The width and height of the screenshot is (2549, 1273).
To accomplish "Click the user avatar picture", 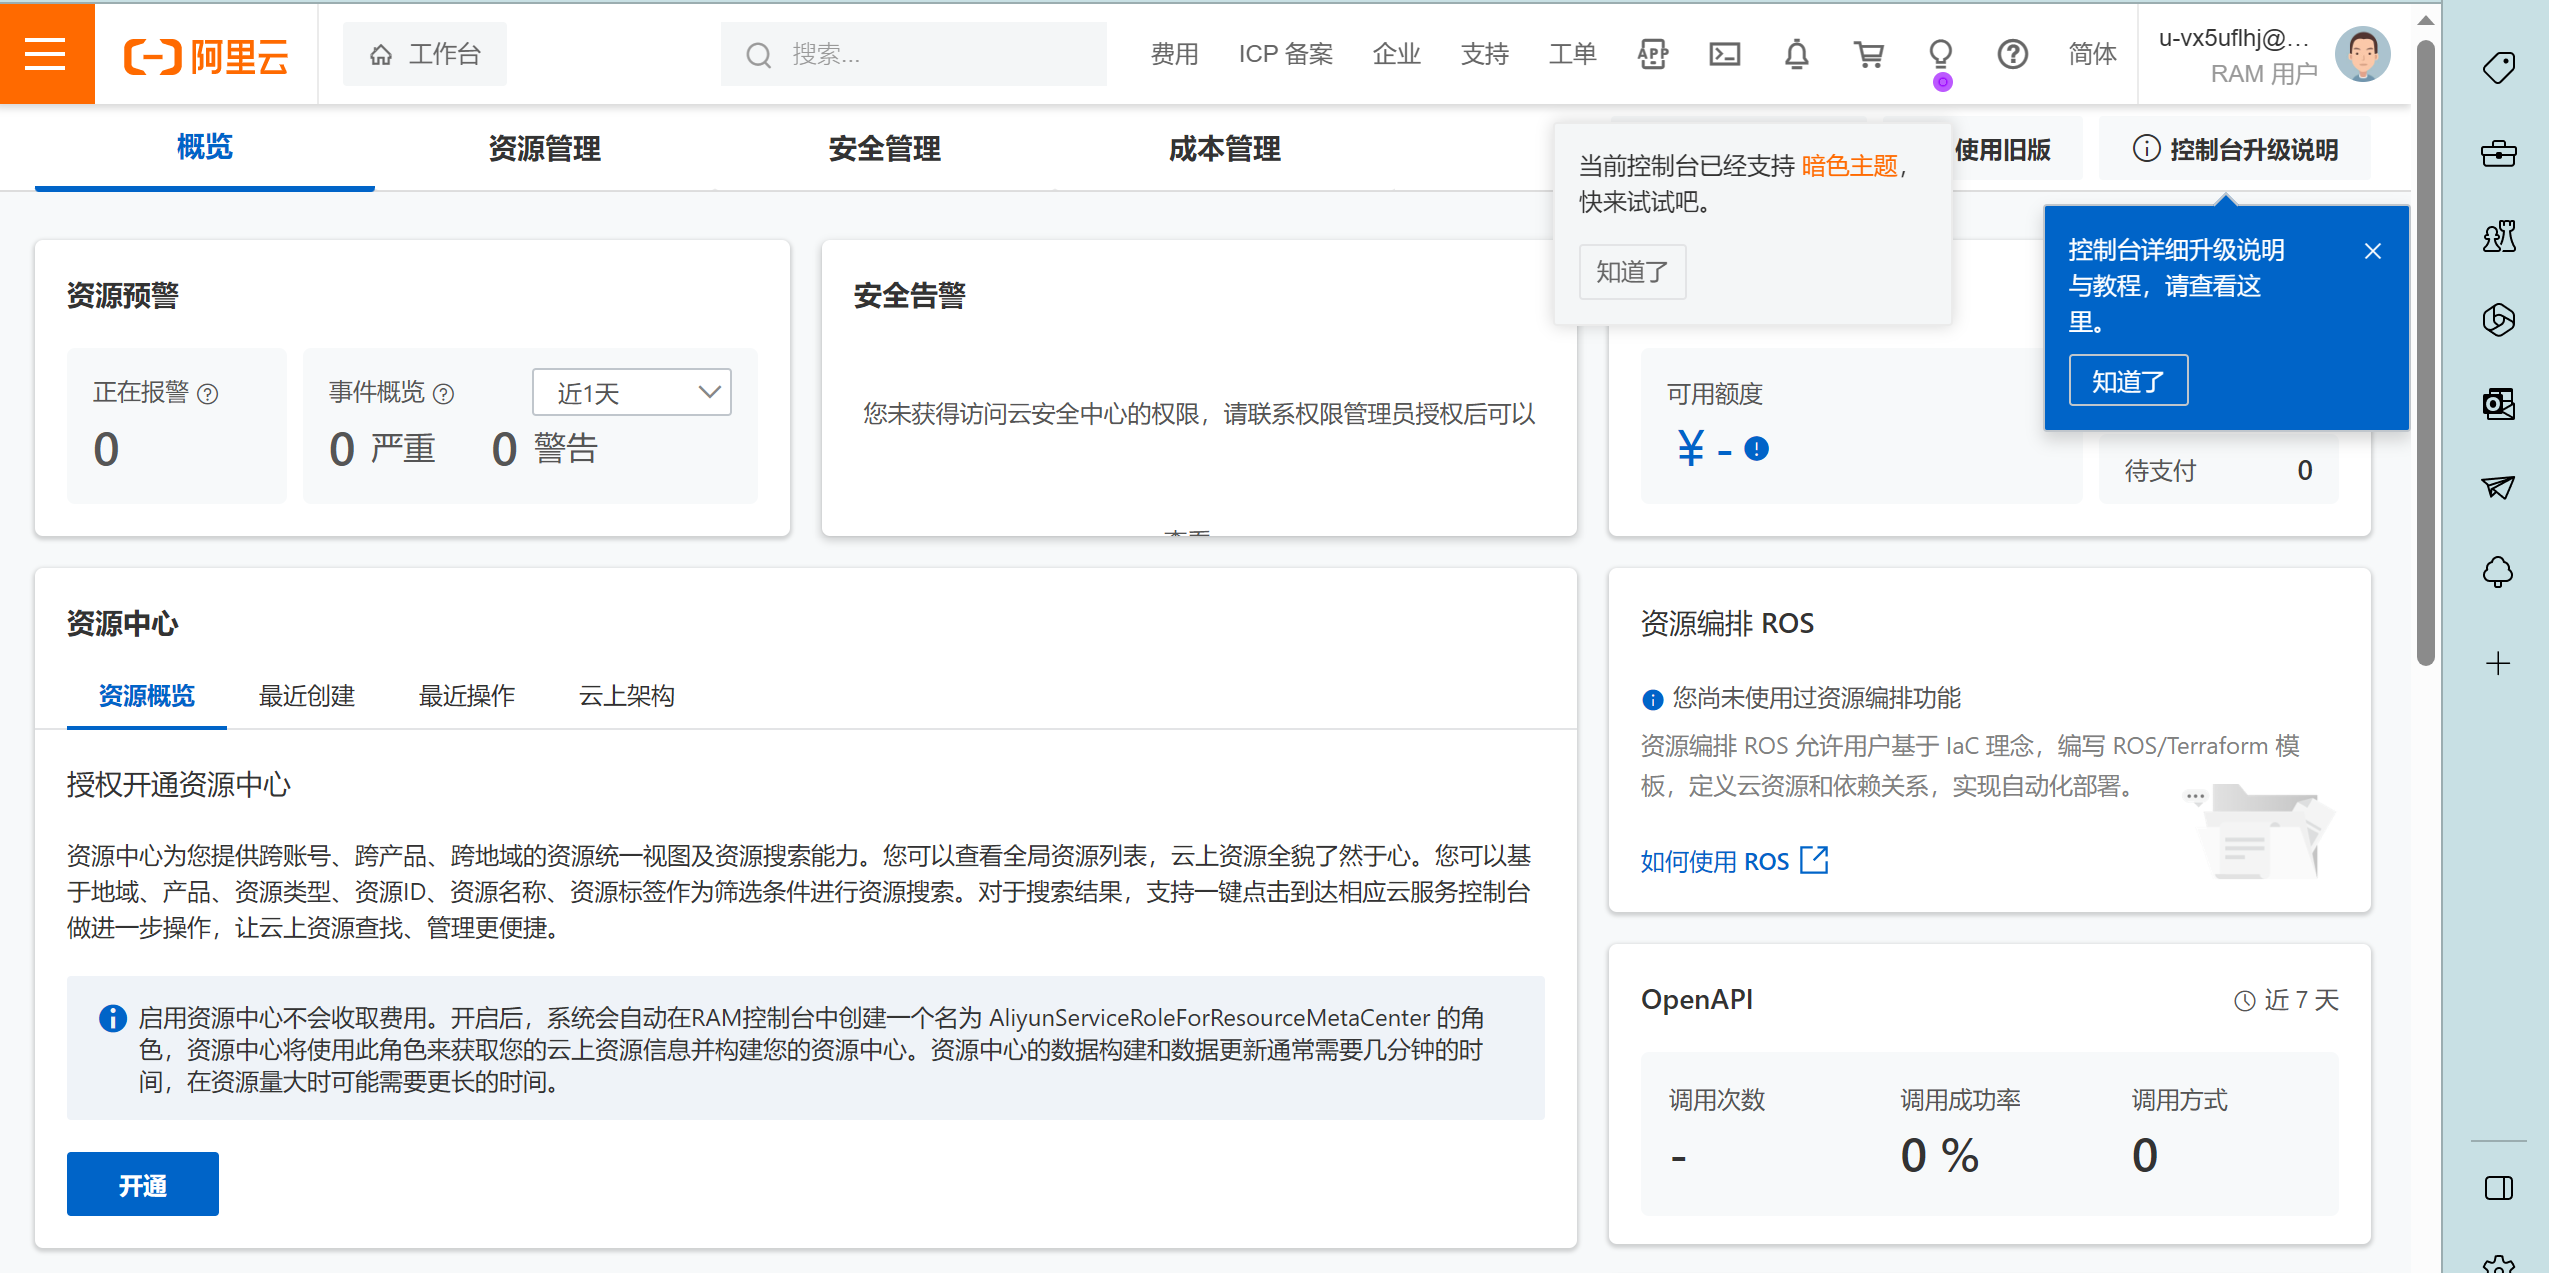I will click(x=2362, y=54).
